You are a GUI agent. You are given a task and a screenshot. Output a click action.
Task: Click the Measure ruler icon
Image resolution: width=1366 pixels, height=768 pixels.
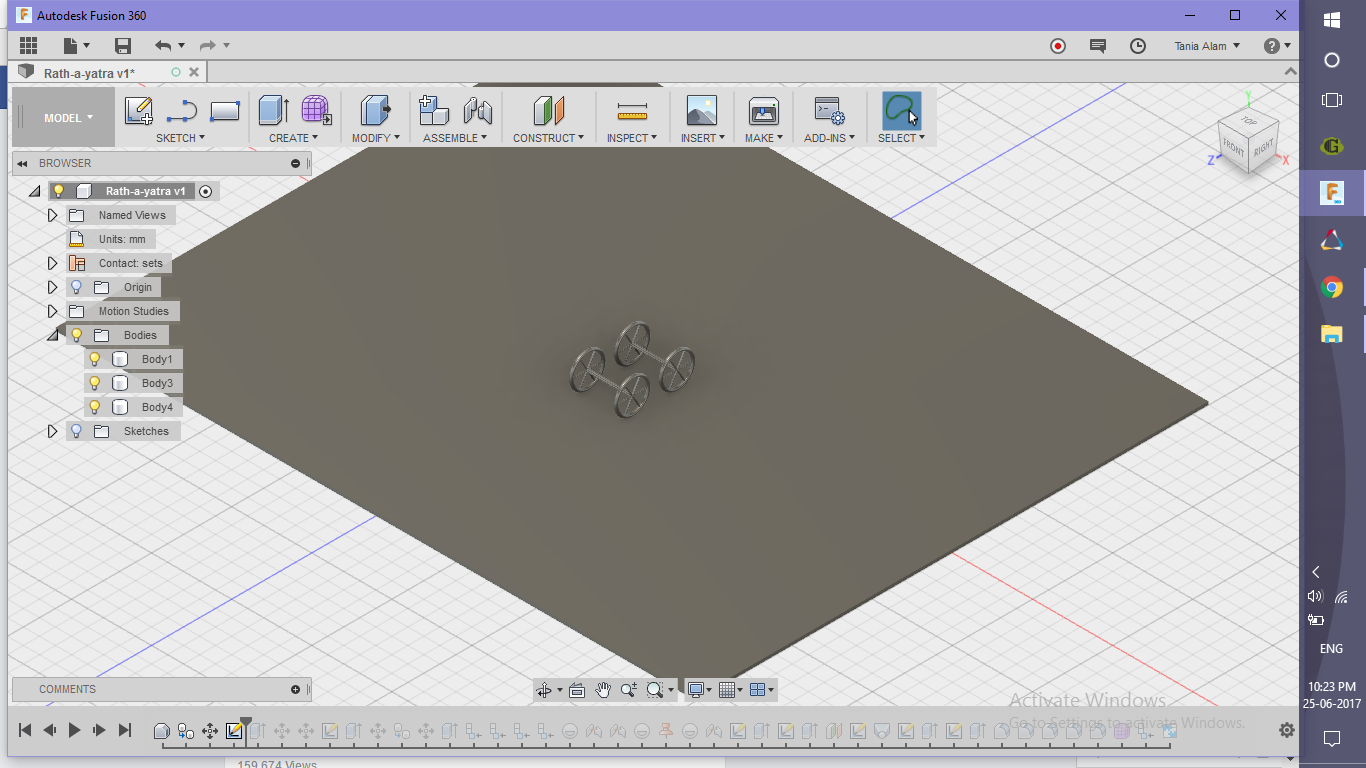632,110
